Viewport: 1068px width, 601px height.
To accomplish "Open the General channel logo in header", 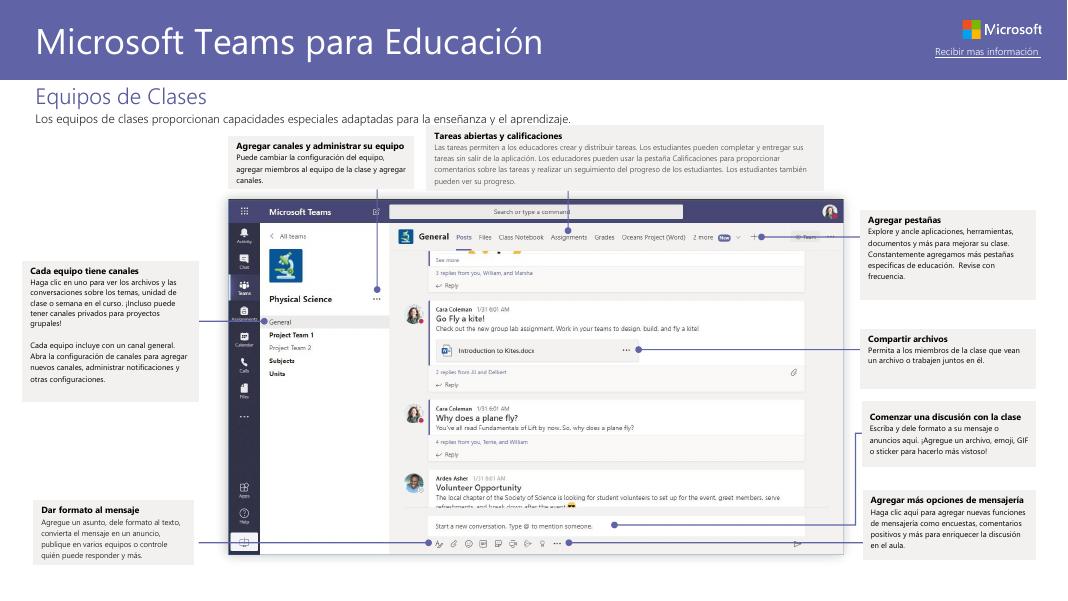I will coord(405,236).
